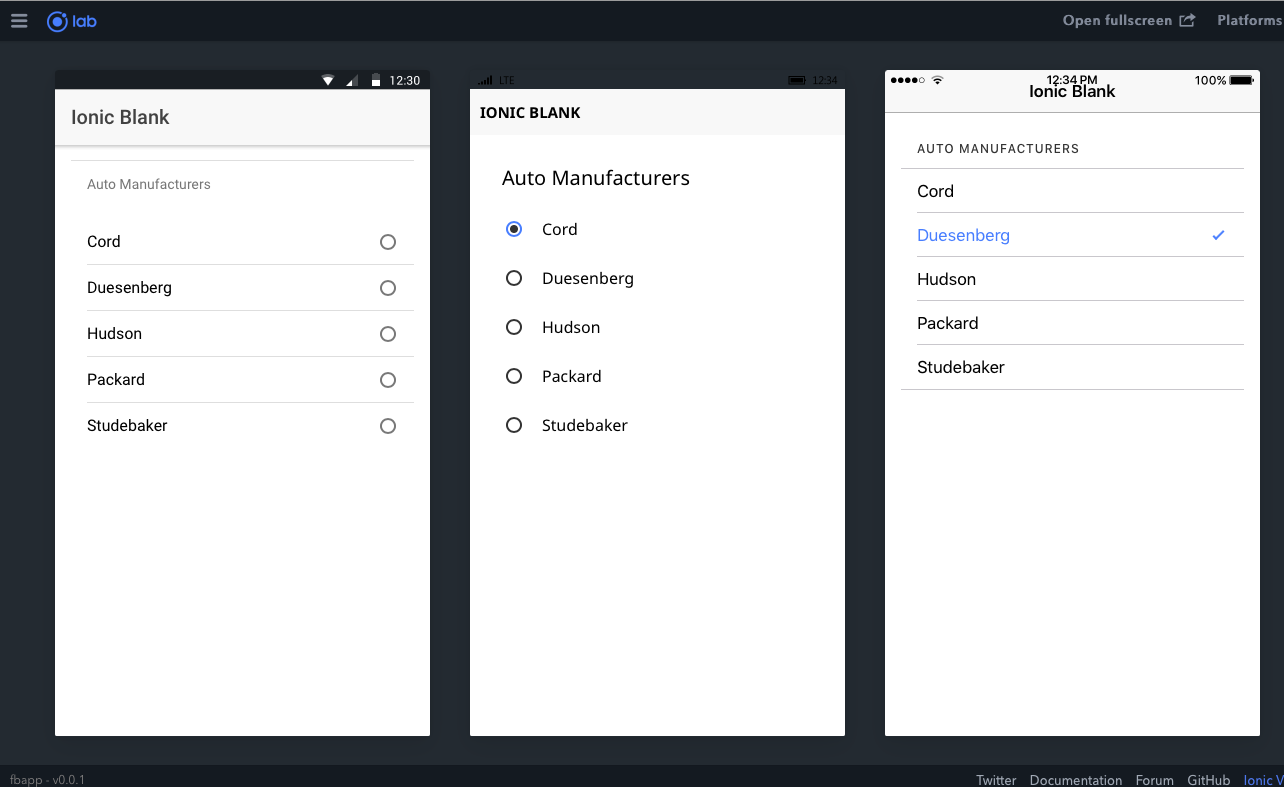Open the Forum footer link
1284x787 pixels.
coord(1155,780)
